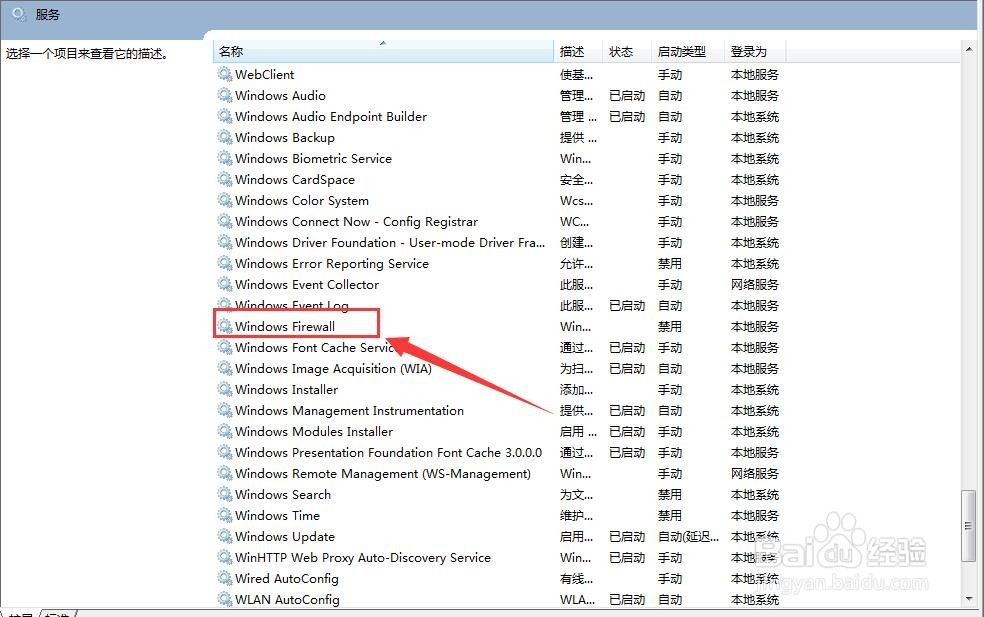Sort by the 启动类型 column header

(x=688, y=51)
